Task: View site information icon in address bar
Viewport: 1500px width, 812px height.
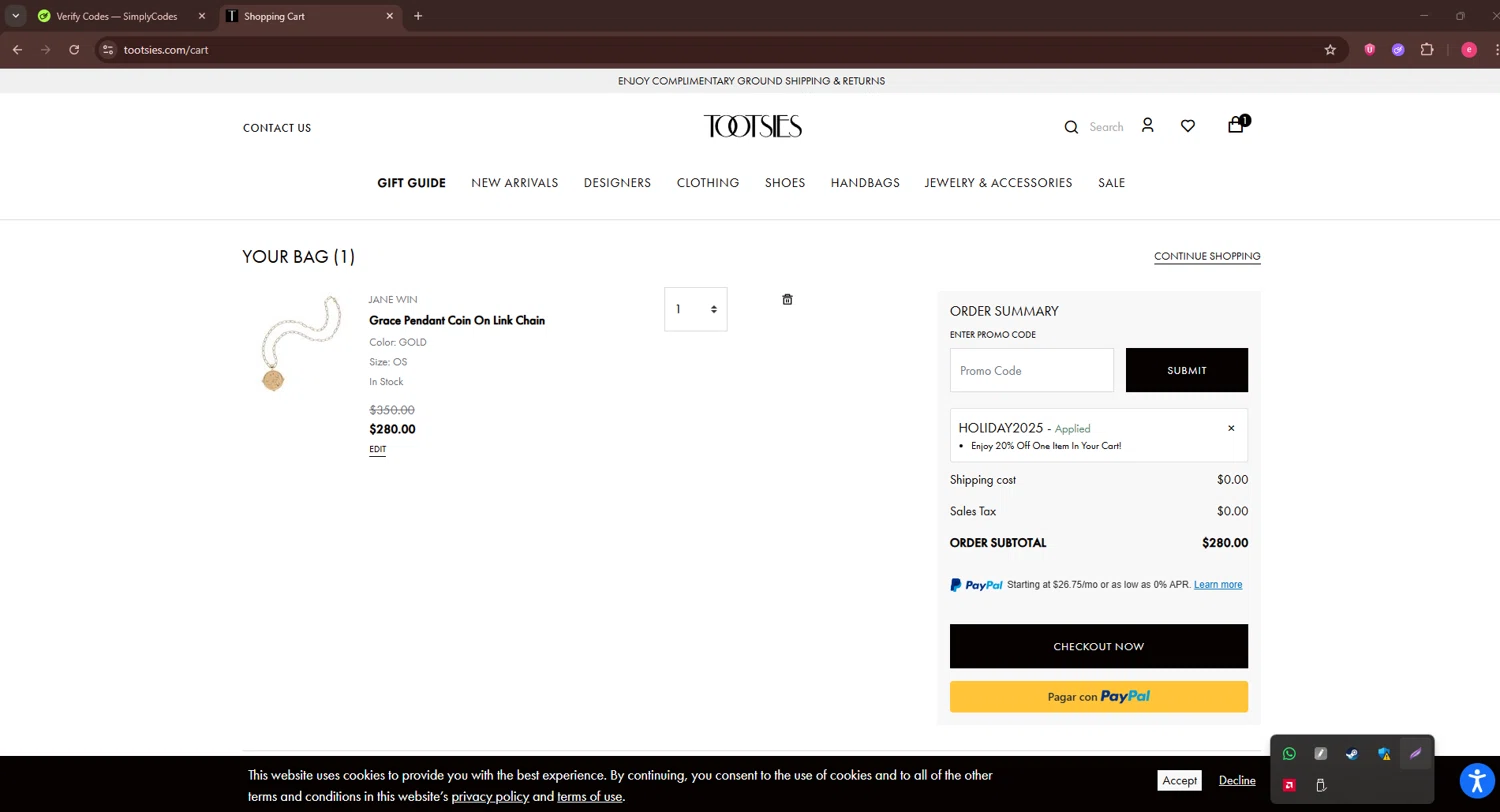Action: click(109, 49)
